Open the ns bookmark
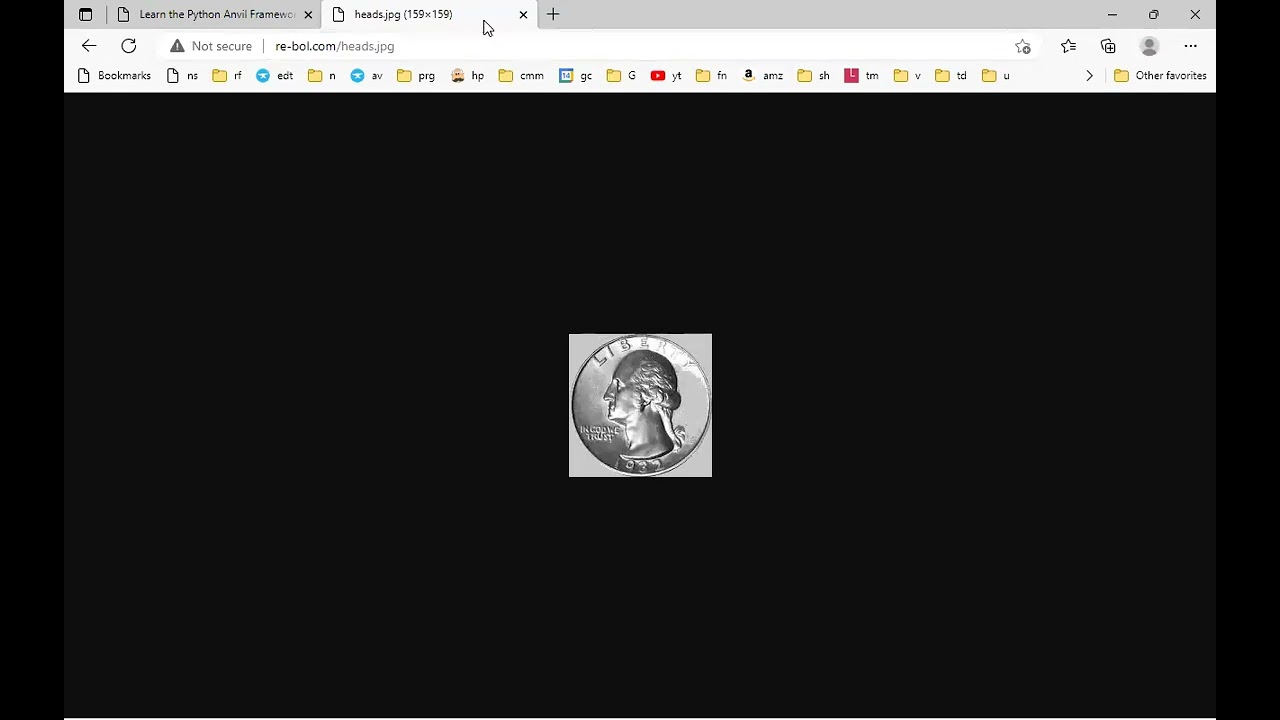 [x=182, y=76]
